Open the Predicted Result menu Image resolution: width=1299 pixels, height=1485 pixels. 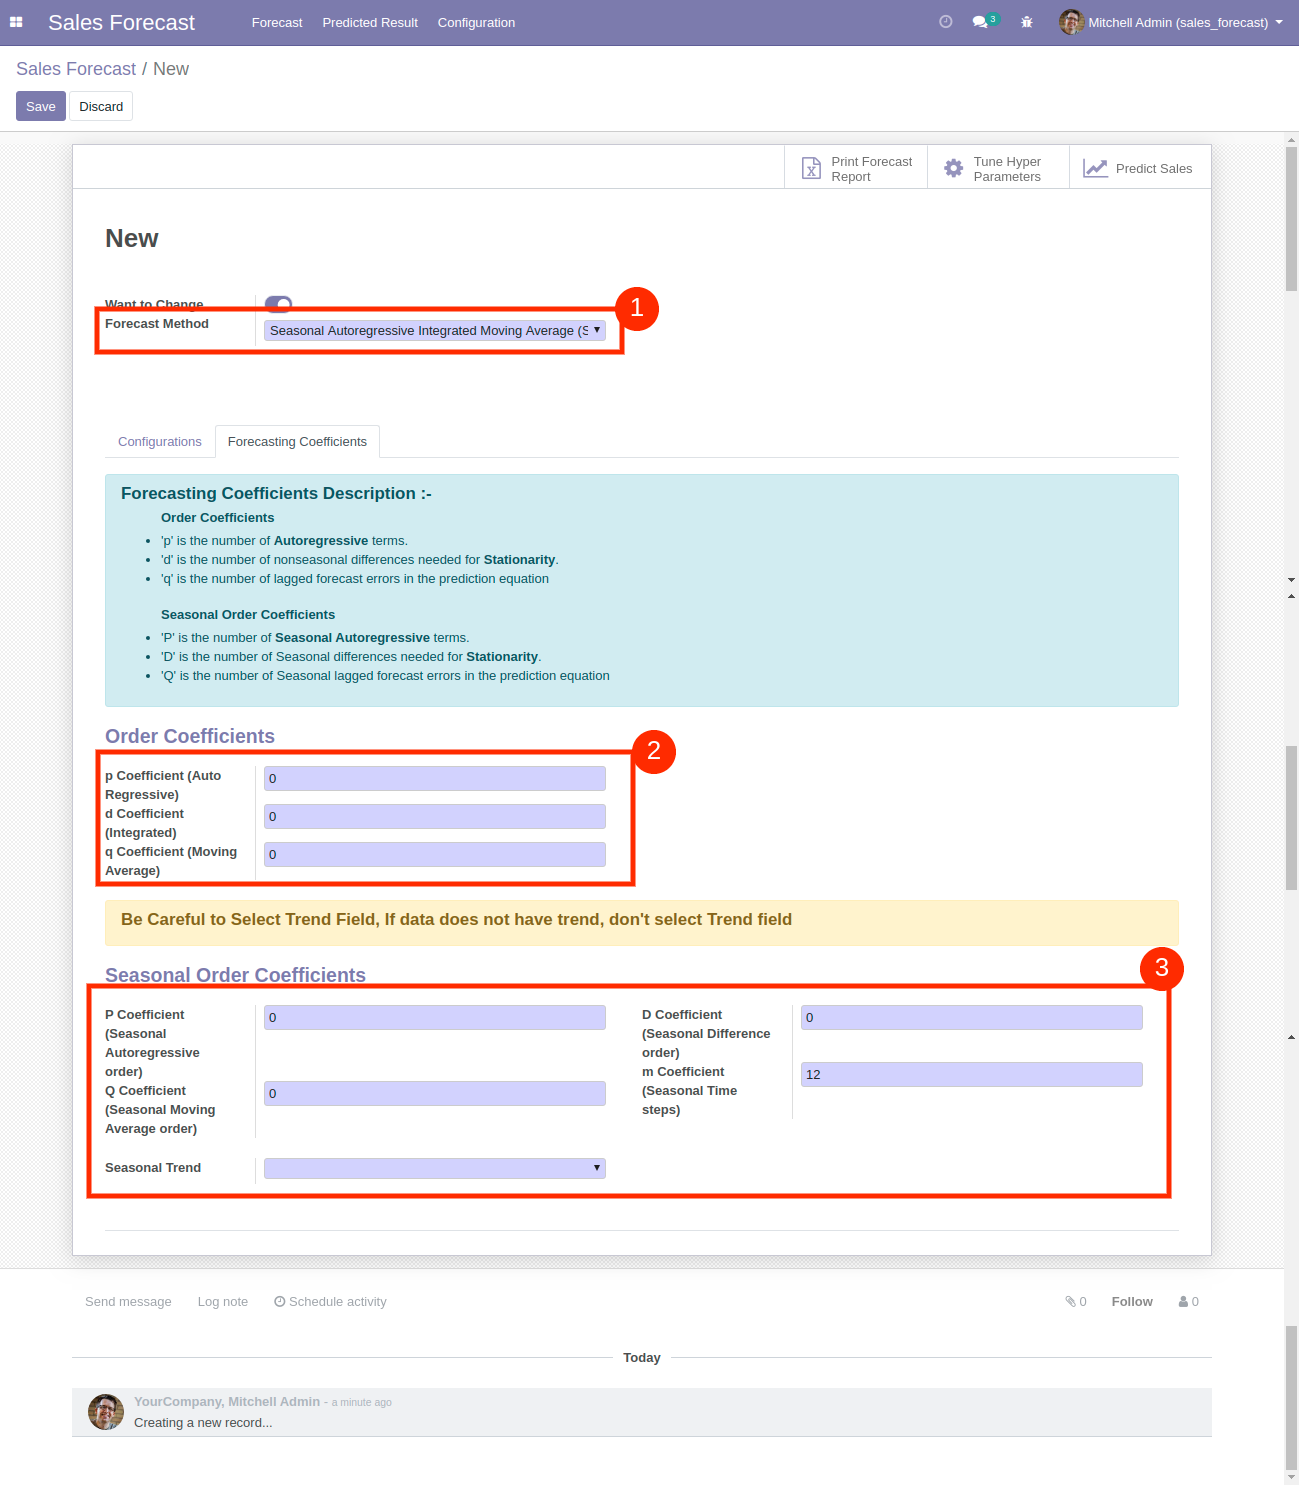pyautogui.click(x=370, y=22)
